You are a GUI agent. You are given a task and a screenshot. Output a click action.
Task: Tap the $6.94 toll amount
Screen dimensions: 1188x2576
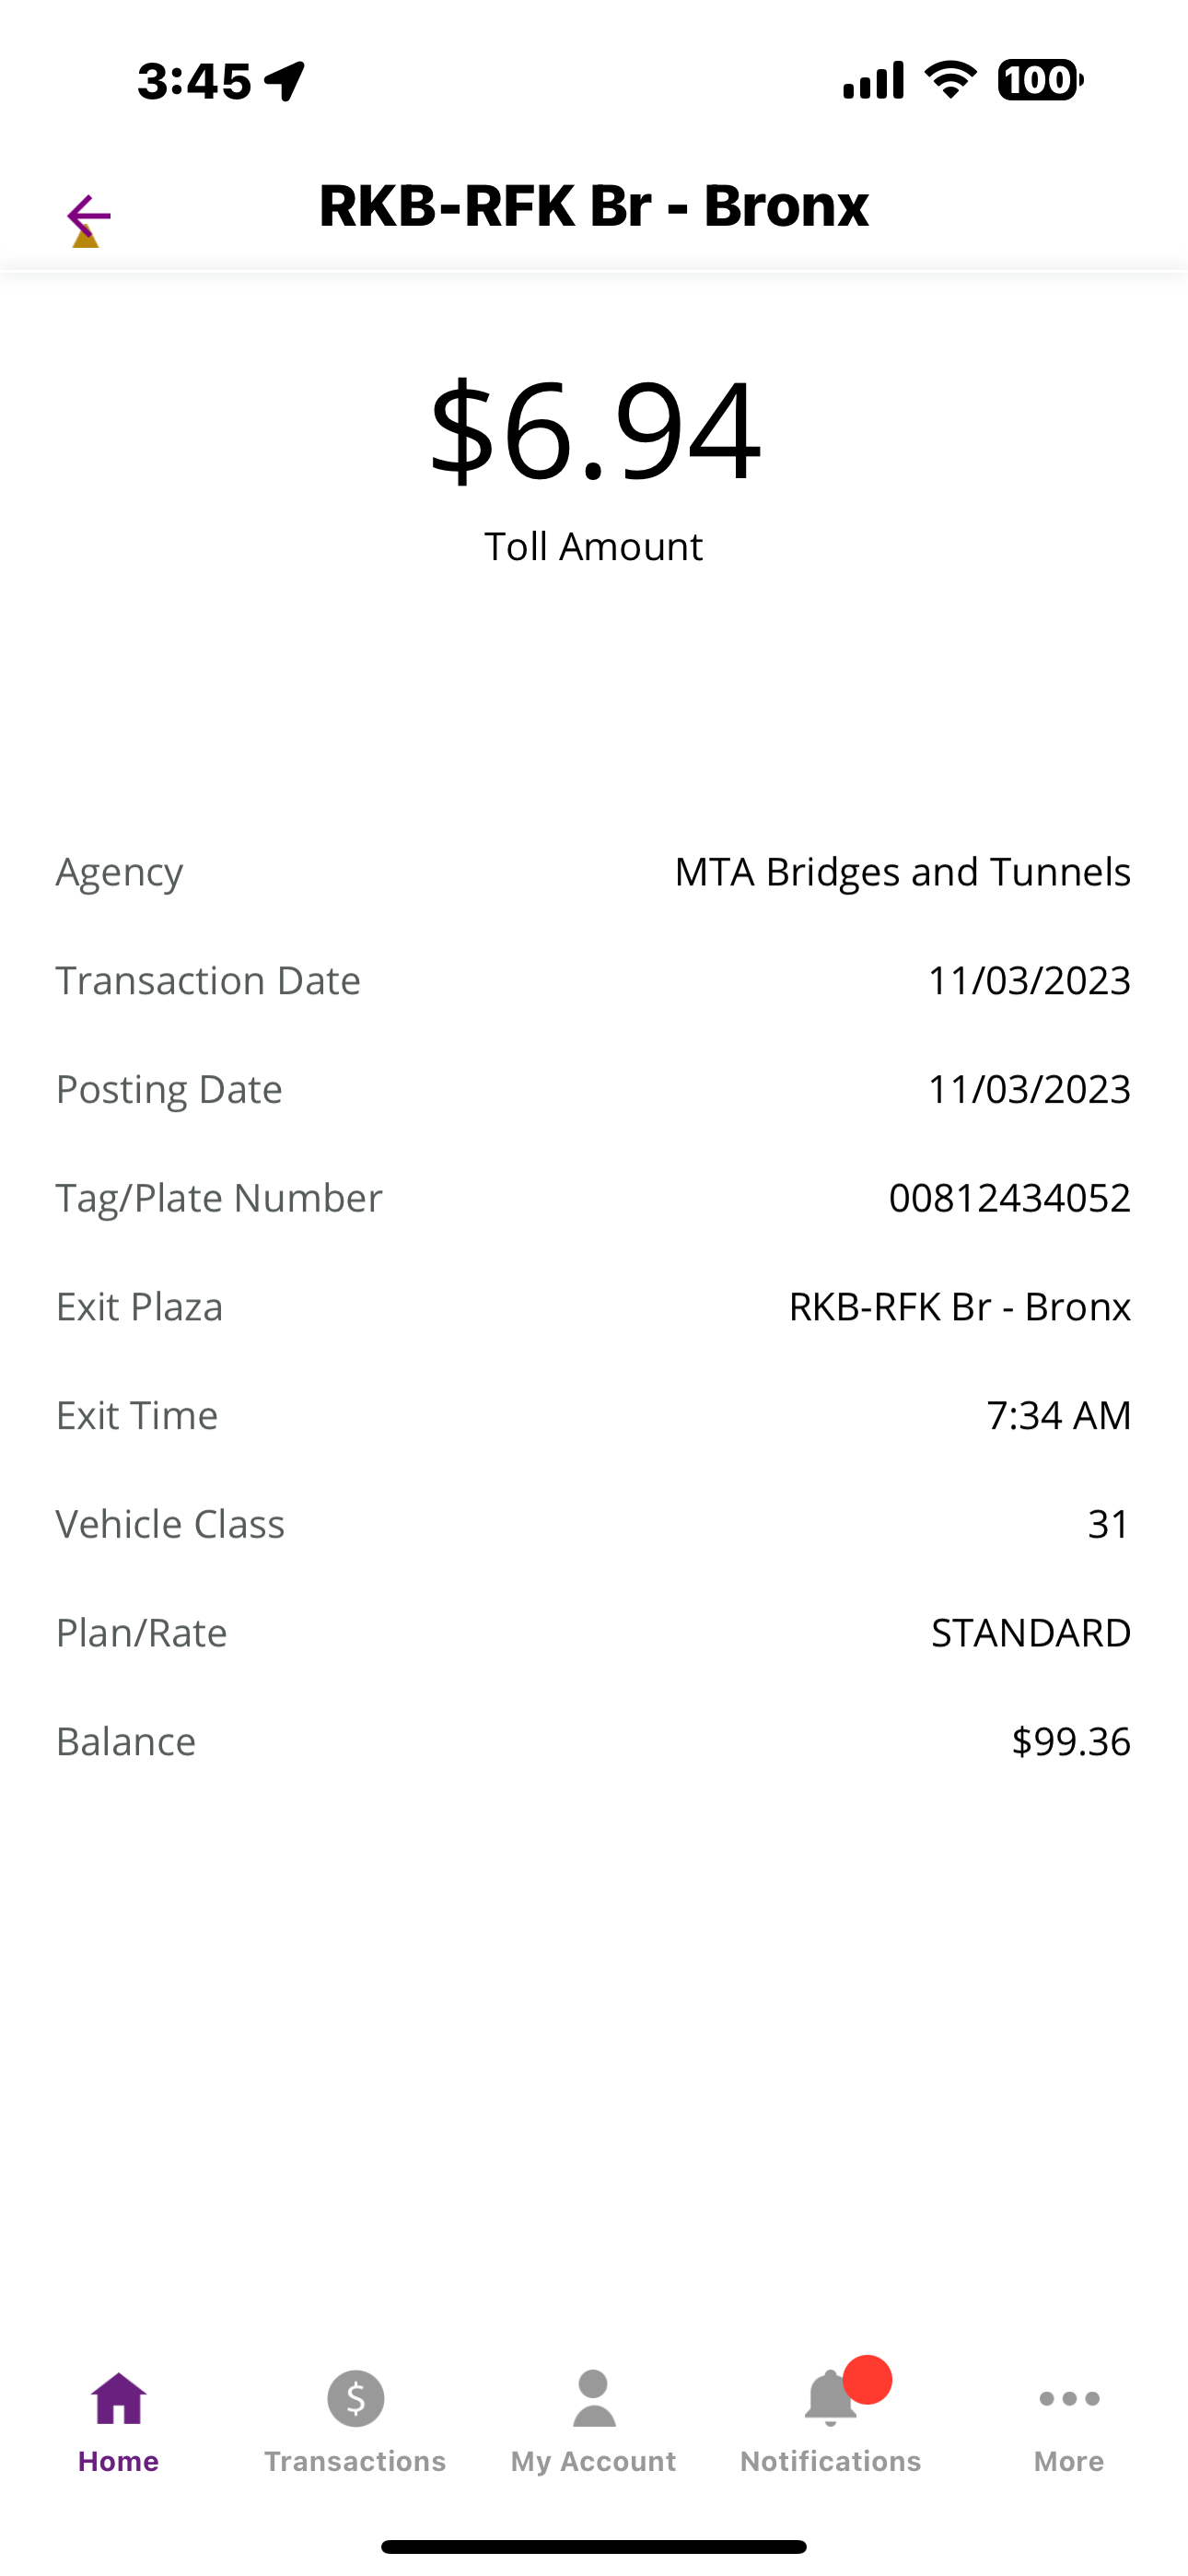[594, 430]
